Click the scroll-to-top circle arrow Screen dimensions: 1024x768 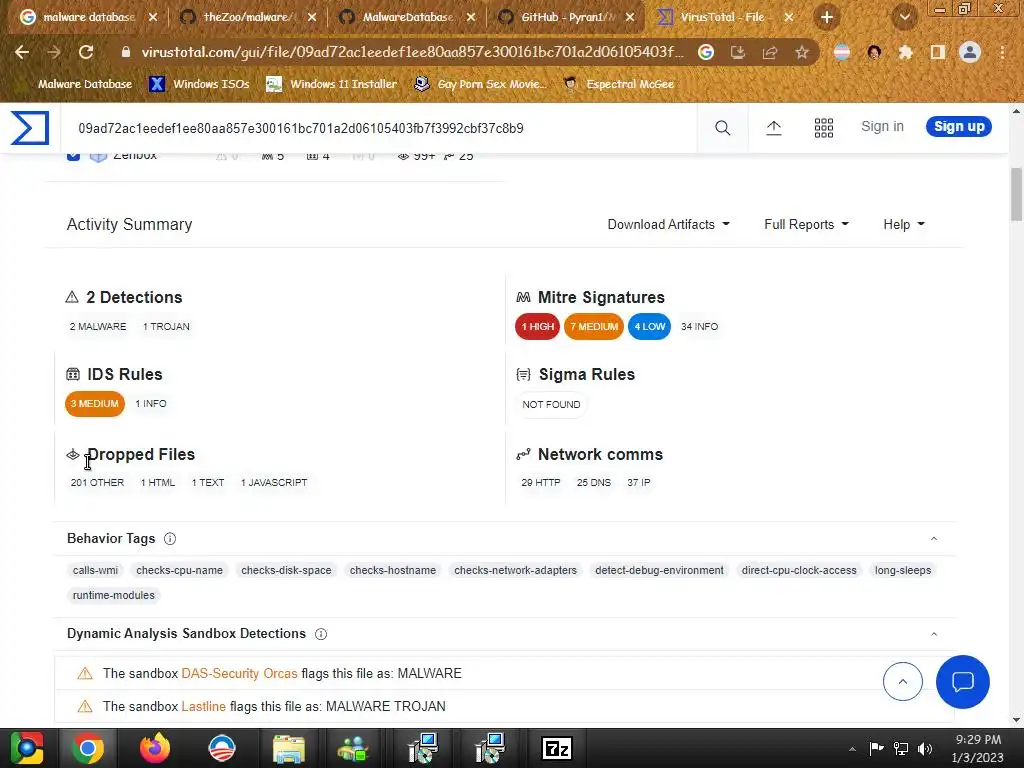[x=903, y=681]
